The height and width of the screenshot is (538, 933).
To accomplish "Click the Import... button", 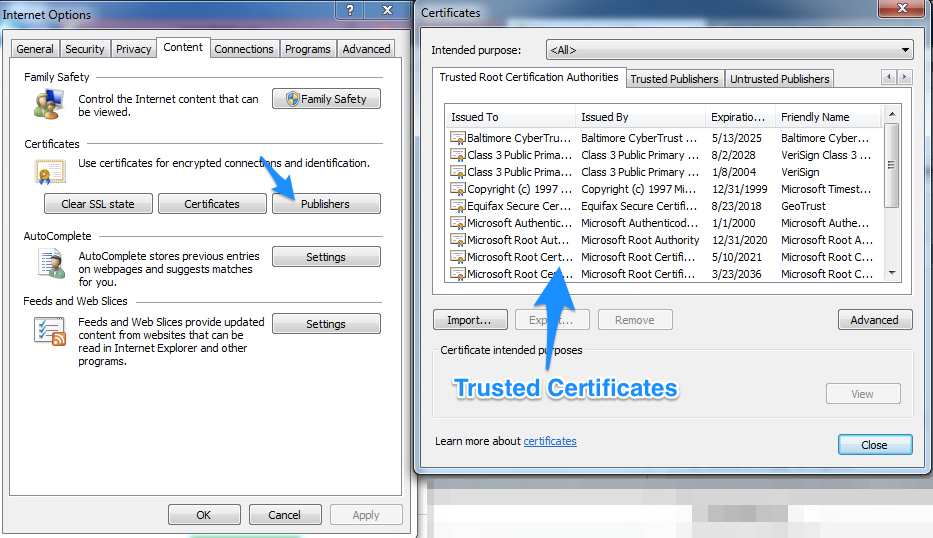I will coord(470,320).
